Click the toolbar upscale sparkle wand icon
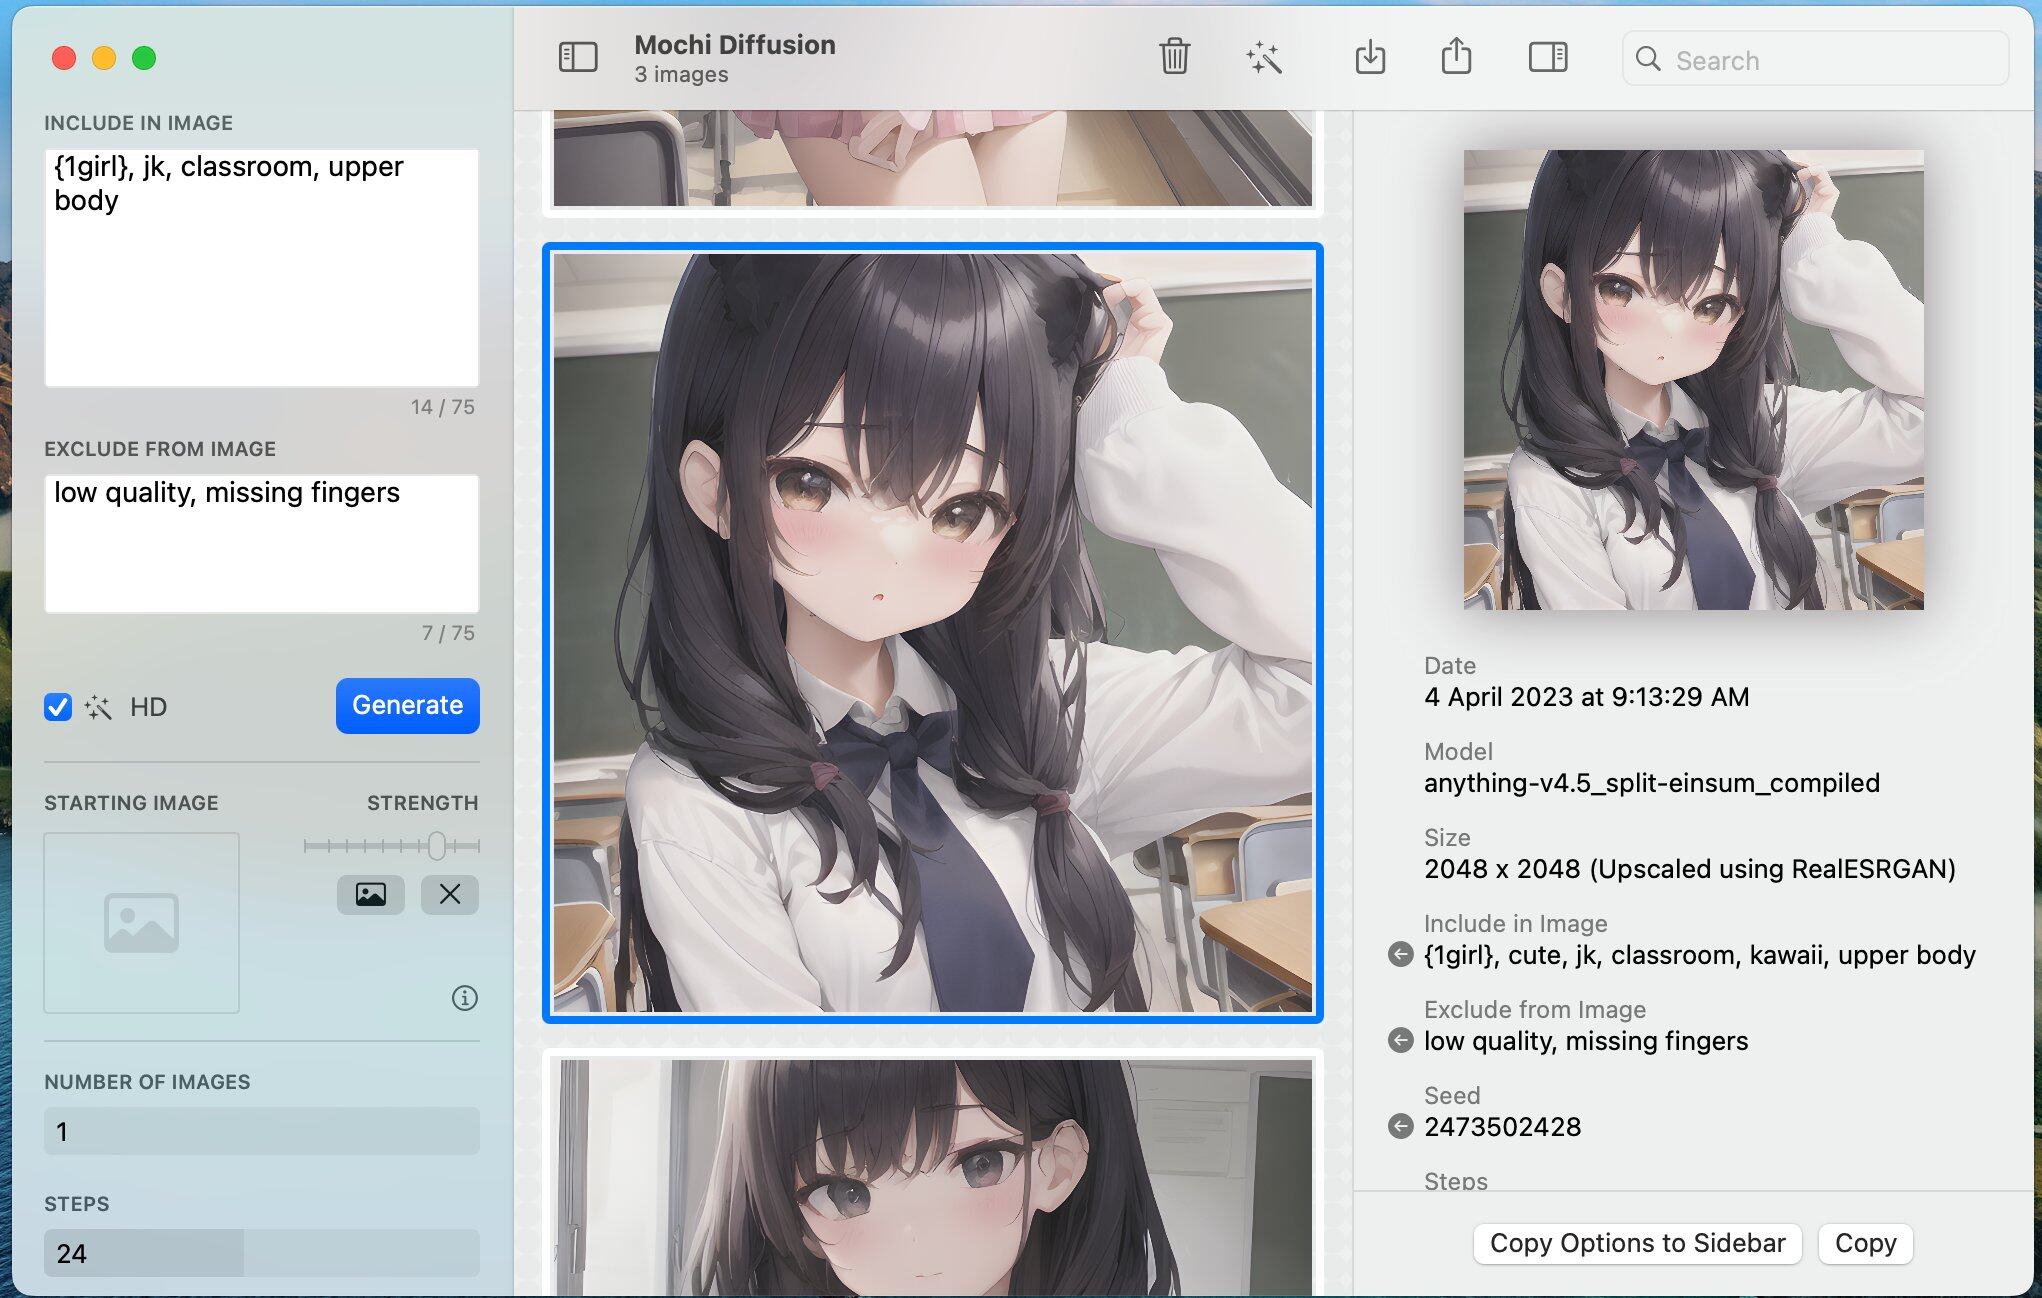 coord(1264,57)
